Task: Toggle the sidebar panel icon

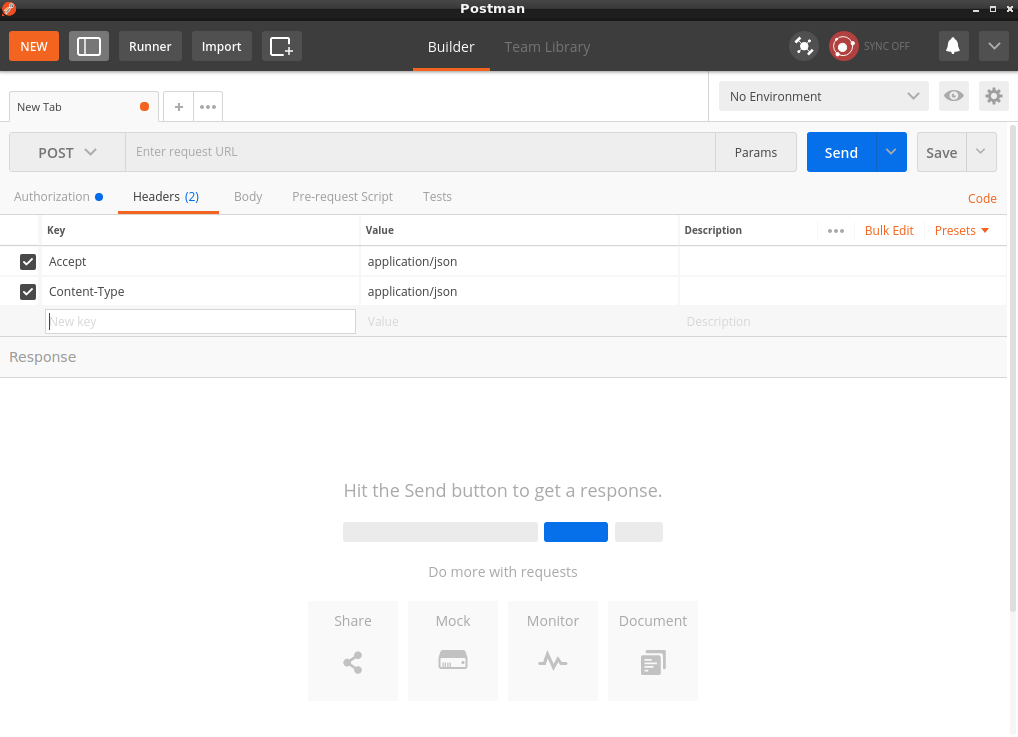Action: [89, 46]
